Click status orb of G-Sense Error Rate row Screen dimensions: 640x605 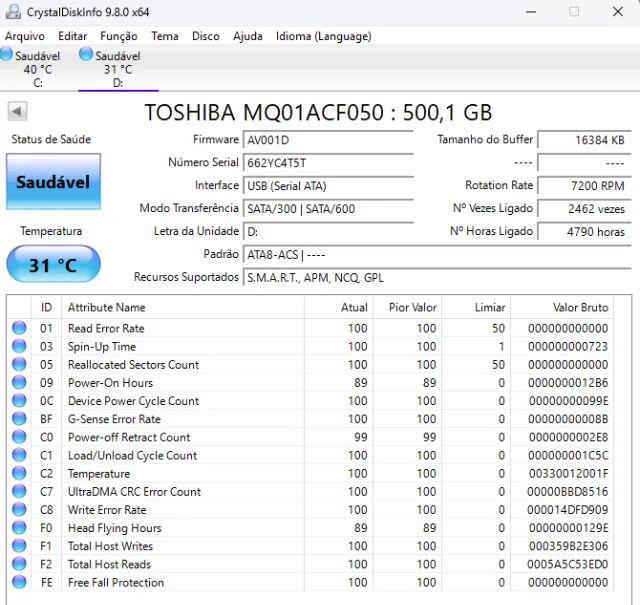click(x=19, y=418)
